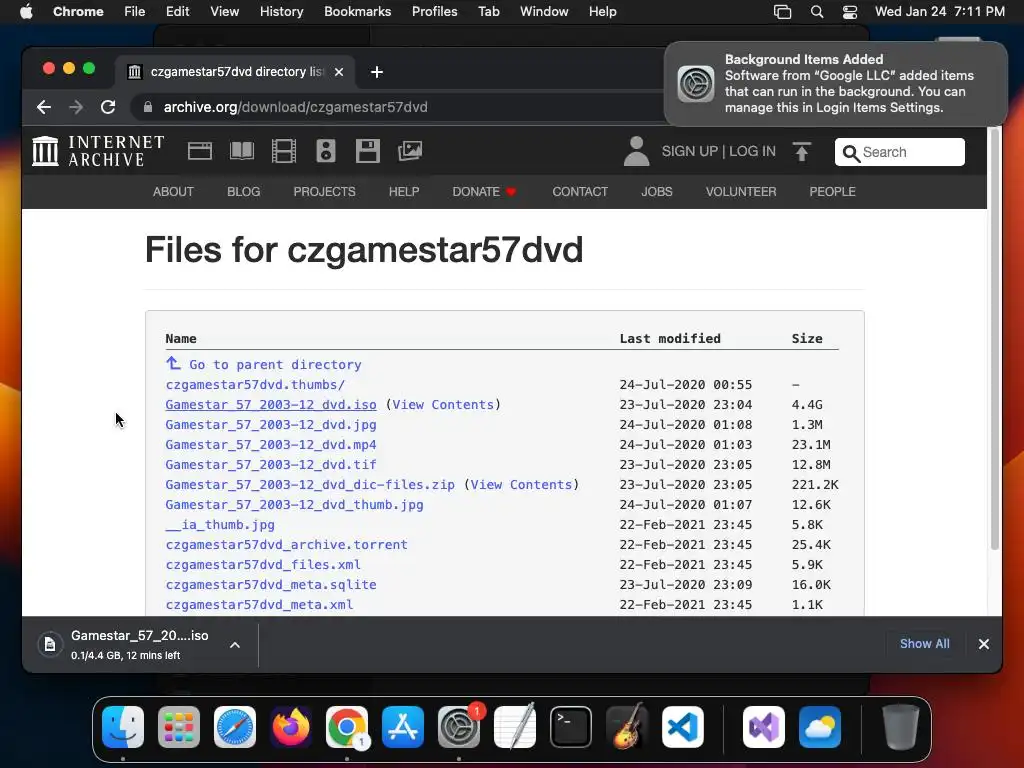Viewport: 1024px width, 768px height.
Task: Close the czgamestar57dvd tab
Action: (339, 72)
